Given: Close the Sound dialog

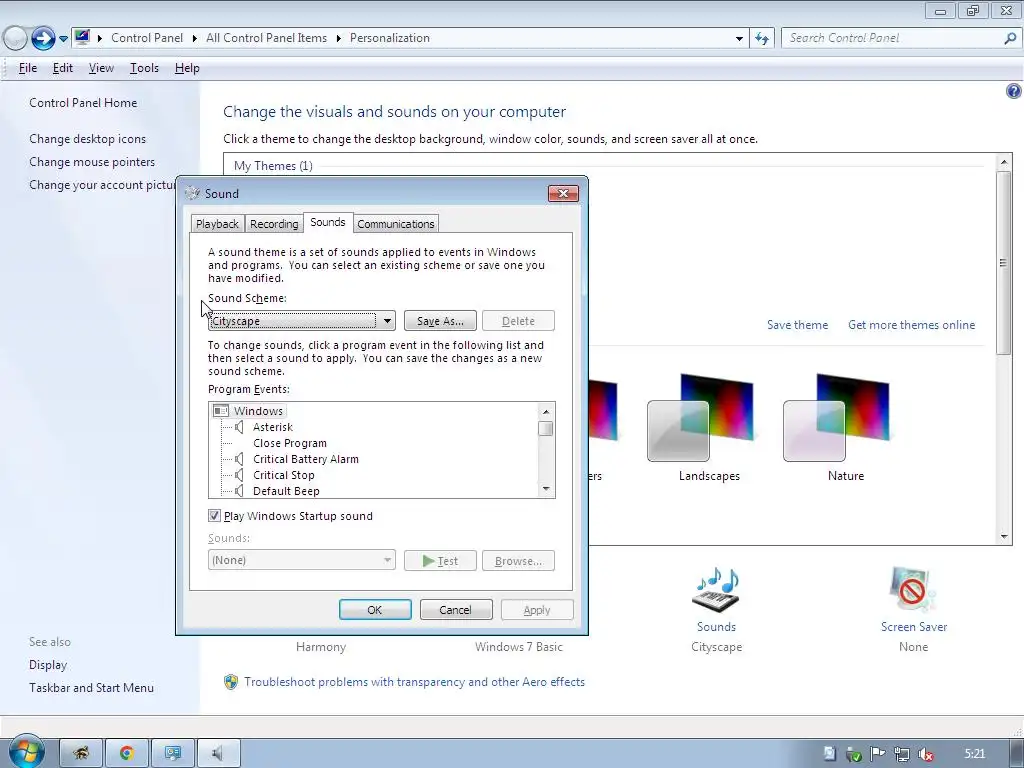Looking at the screenshot, I should pos(563,193).
